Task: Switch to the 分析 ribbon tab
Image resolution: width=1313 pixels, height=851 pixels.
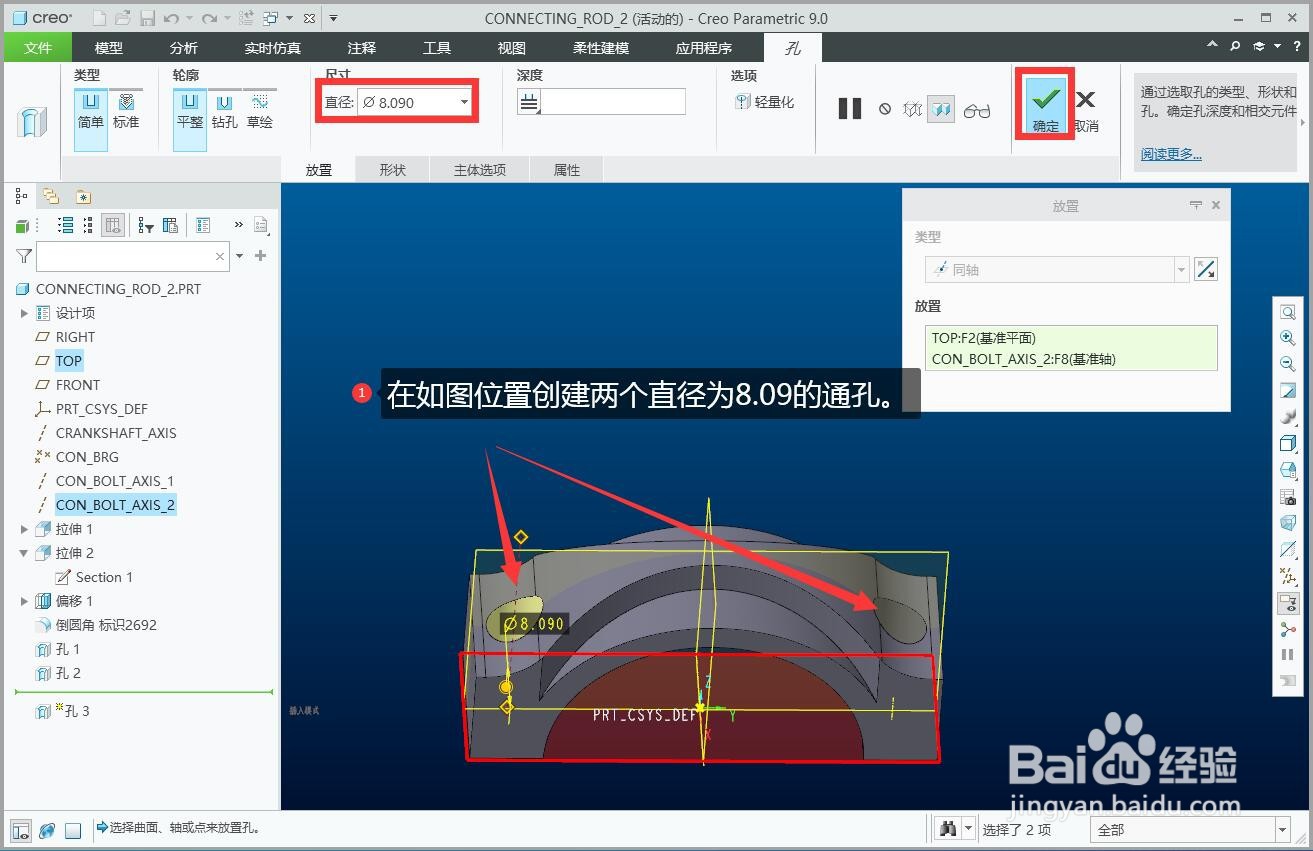Action: click(x=184, y=47)
